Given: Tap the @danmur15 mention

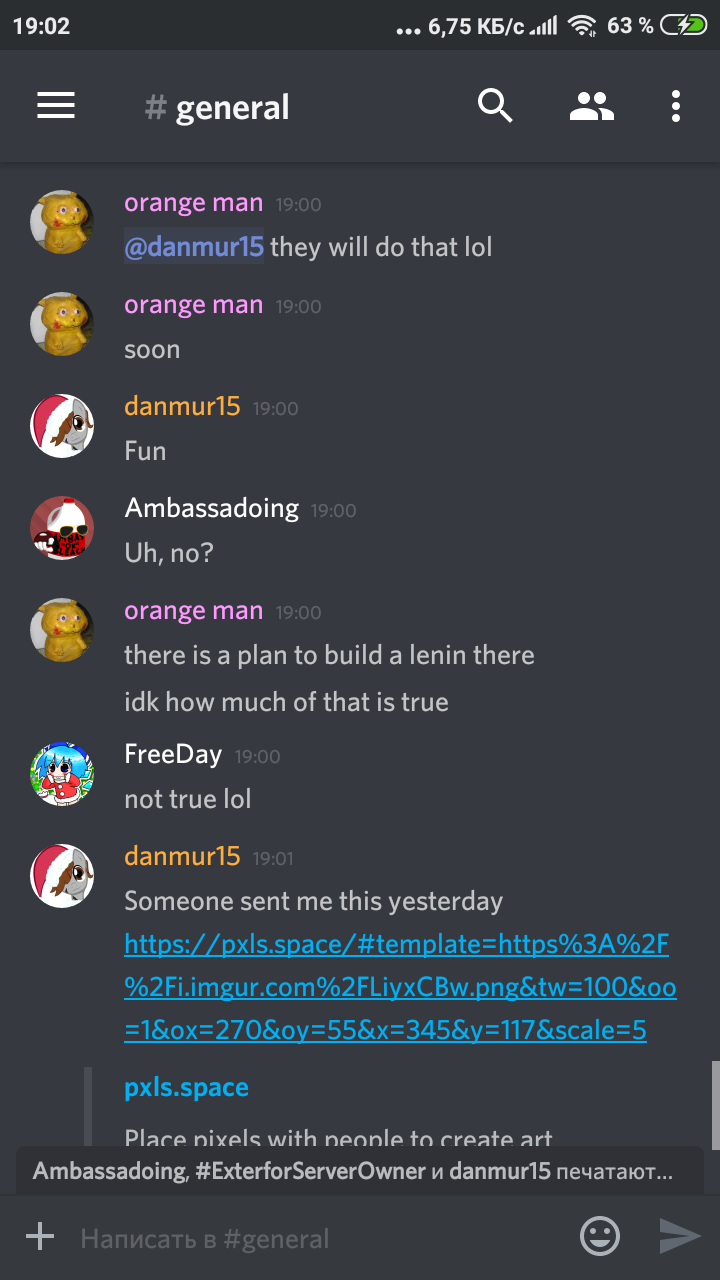Looking at the screenshot, I should point(194,246).
